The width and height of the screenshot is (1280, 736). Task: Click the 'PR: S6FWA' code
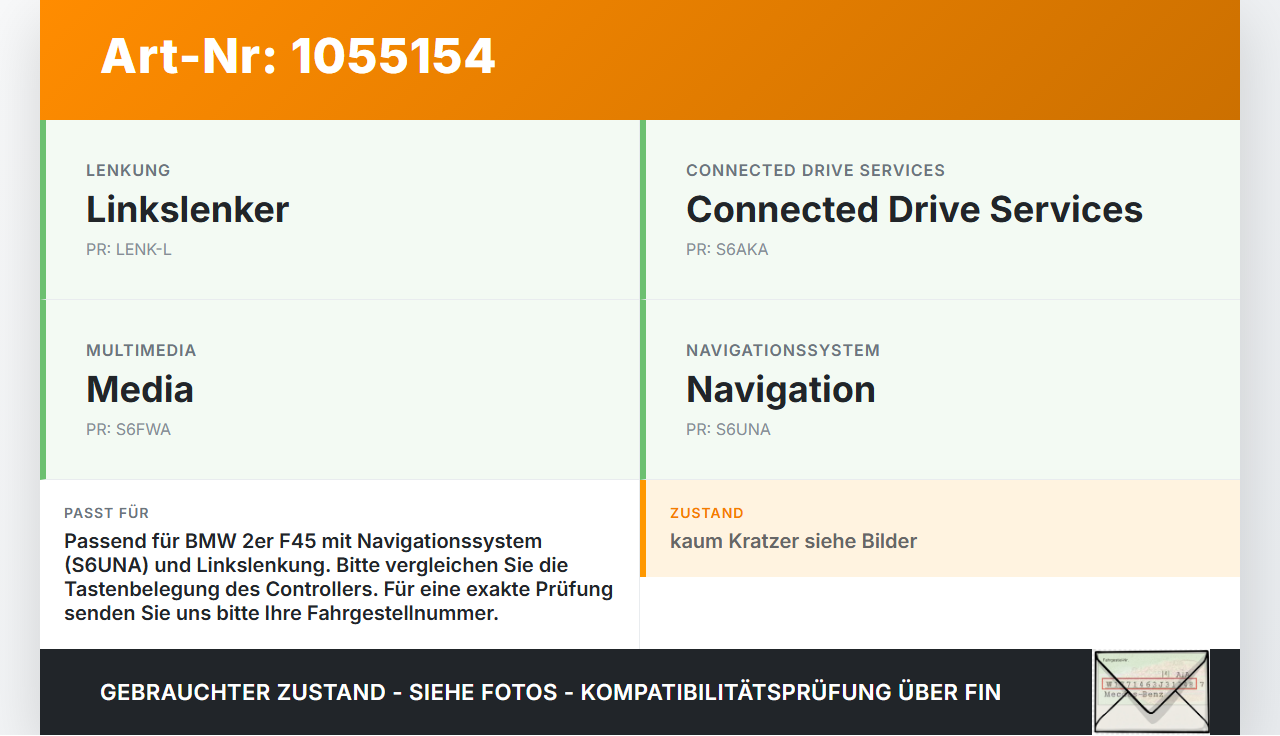coord(128,430)
